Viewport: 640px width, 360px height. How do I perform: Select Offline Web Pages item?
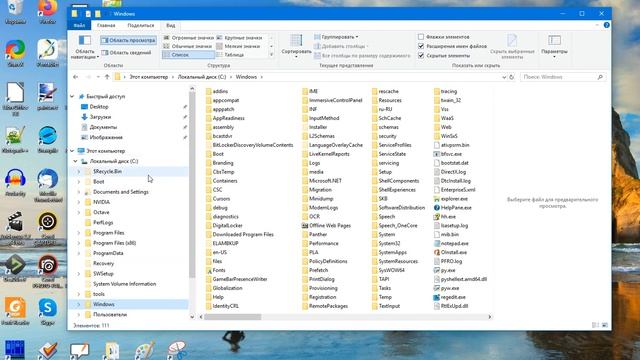pos(327,225)
